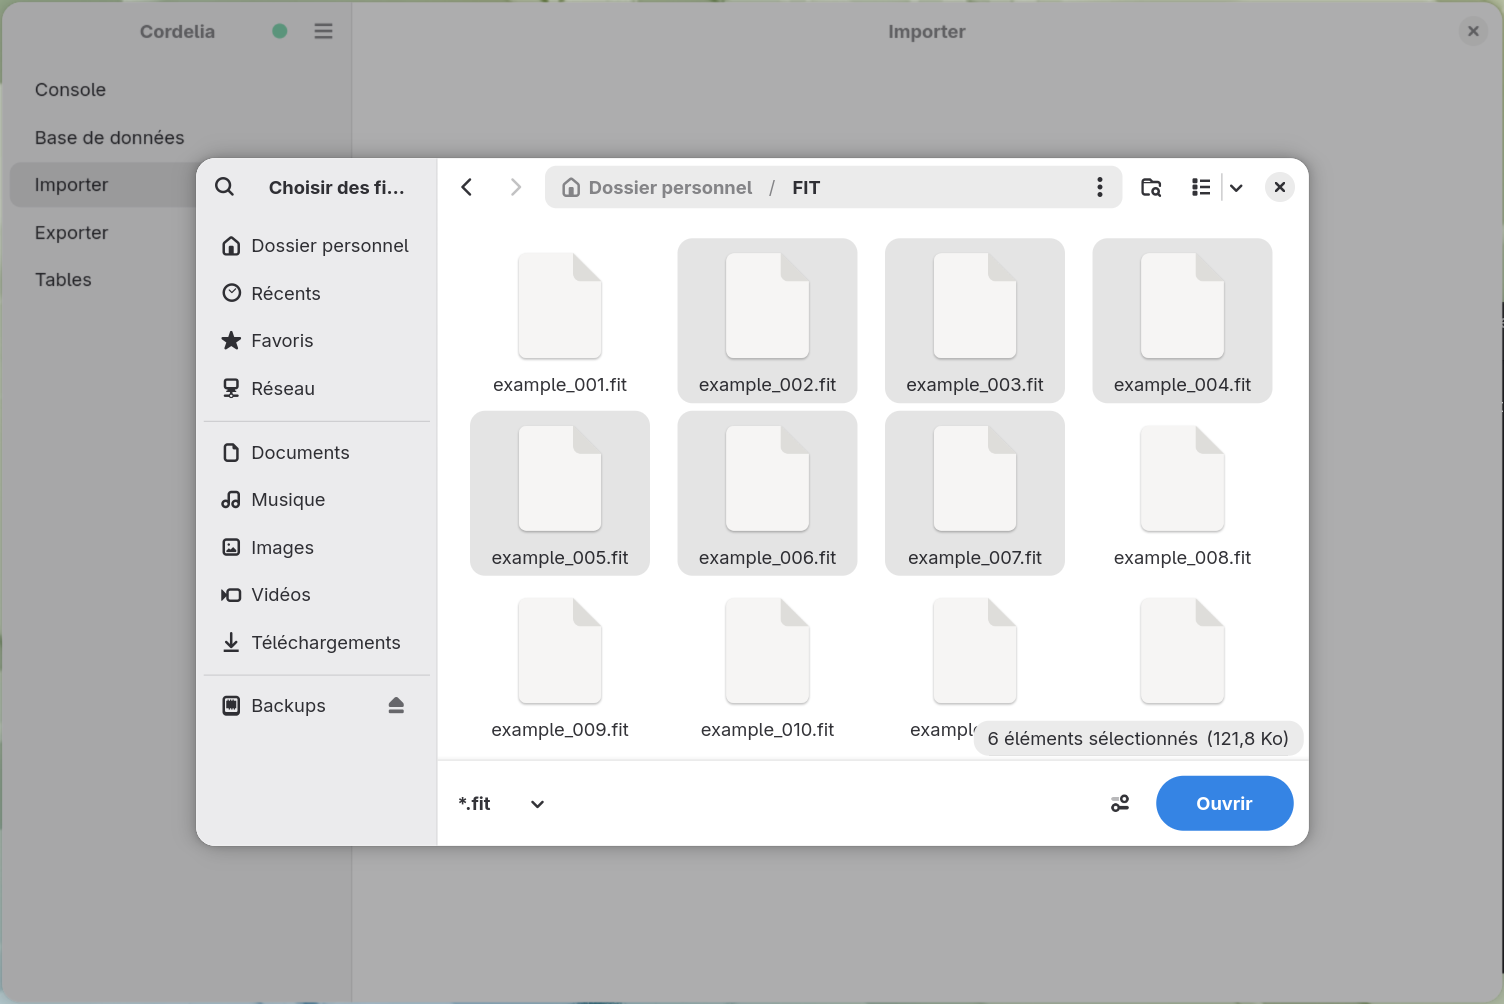Screen dimensions: 1504x1004
Task: Go back with the left arrow button
Action: tap(467, 187)
